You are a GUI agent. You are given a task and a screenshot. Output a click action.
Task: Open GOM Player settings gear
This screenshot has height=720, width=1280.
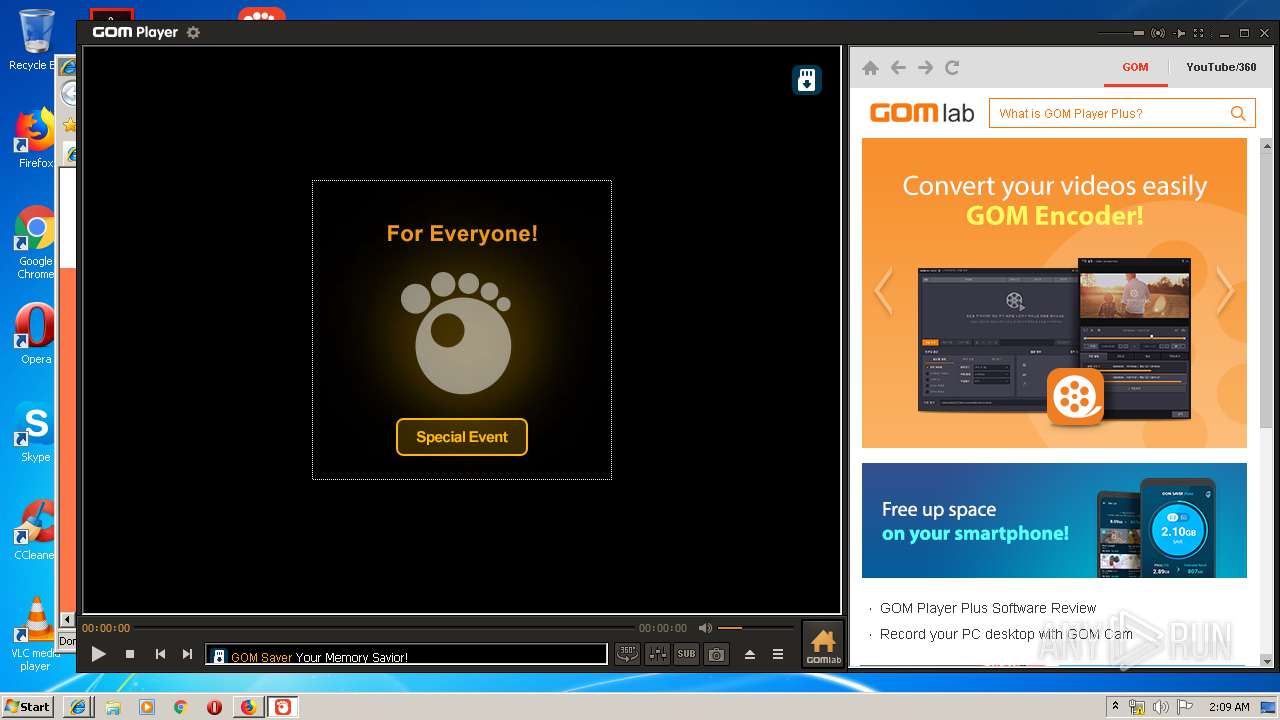tap(193, 32)
